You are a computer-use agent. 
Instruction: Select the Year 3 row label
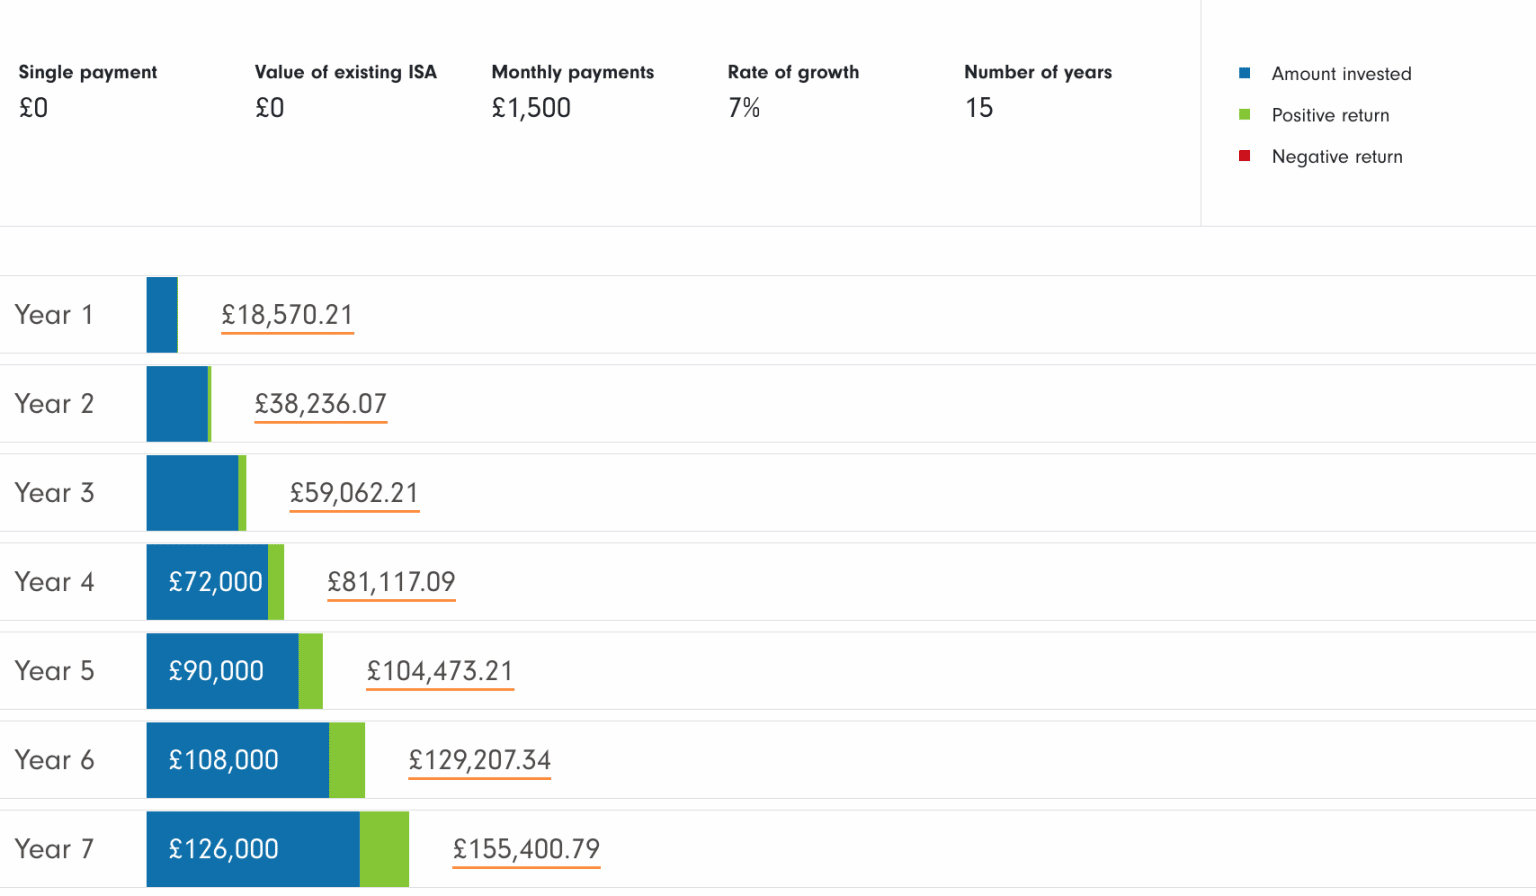coord(55,492)
